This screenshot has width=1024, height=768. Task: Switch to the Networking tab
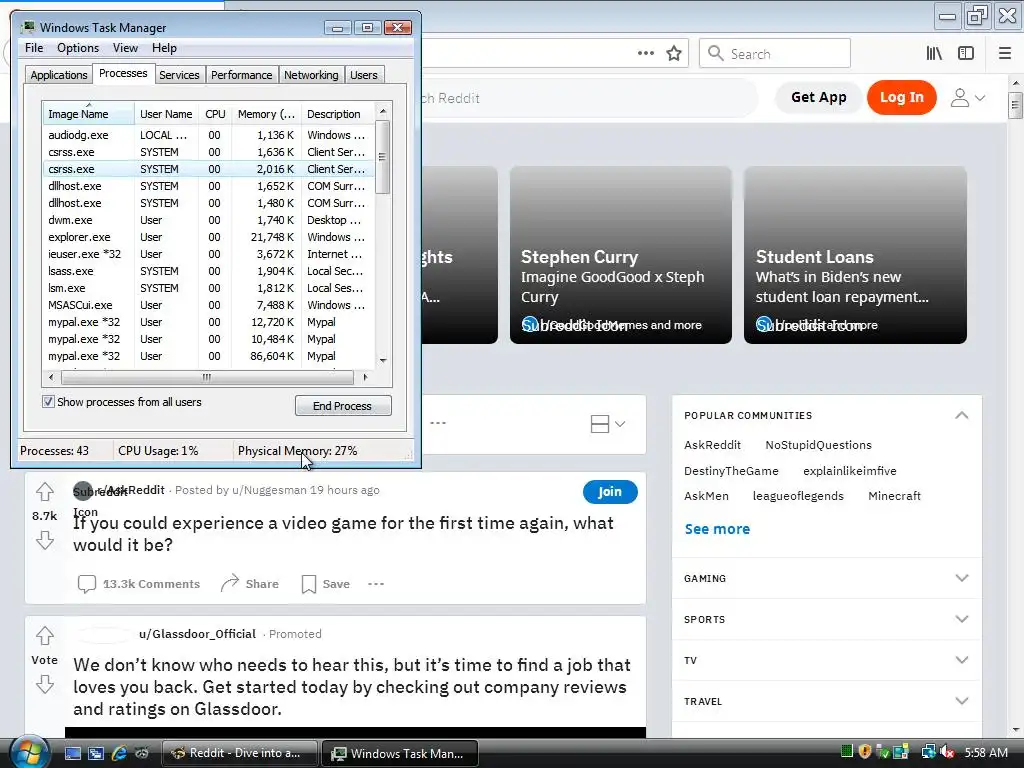click(x=311, y=75)
